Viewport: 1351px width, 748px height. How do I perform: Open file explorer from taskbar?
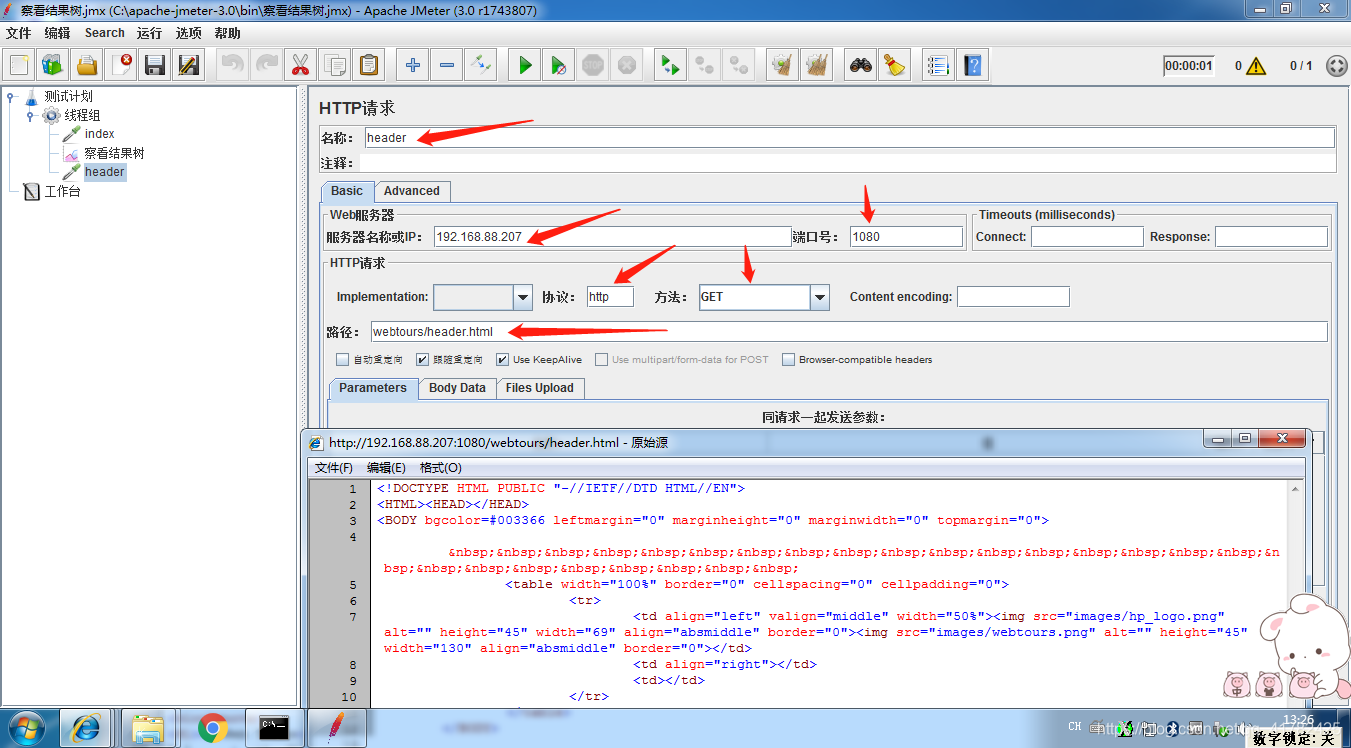coord(149,728)
